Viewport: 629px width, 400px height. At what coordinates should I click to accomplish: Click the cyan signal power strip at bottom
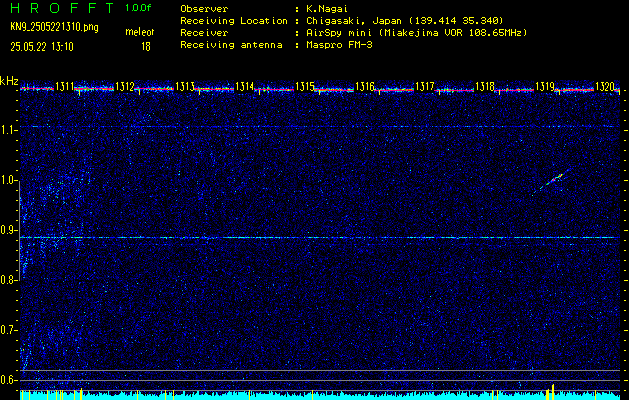pyautogui.click(x=320, y=396)
